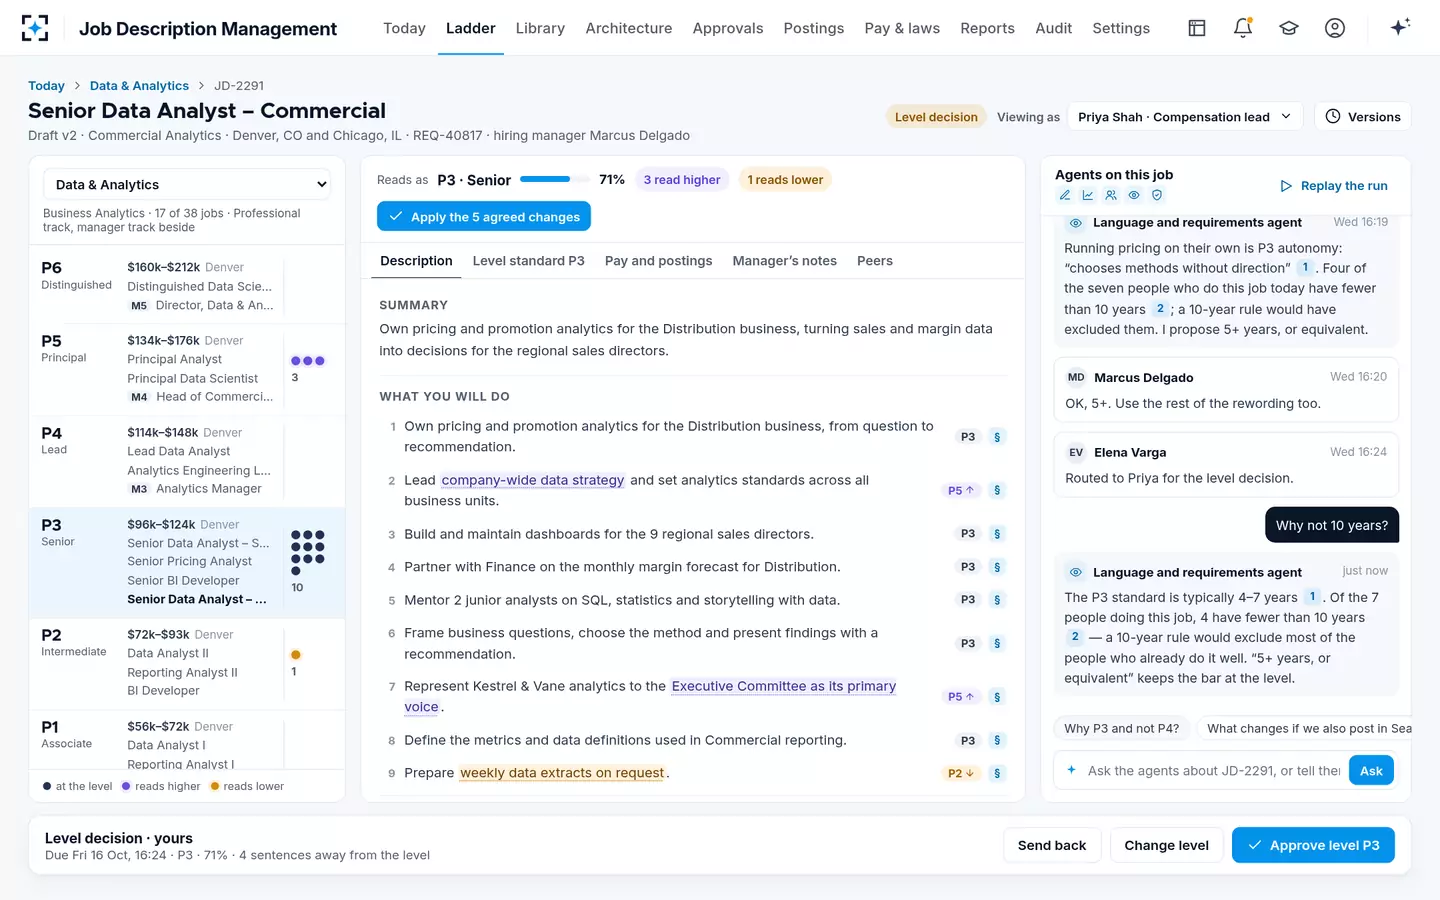
Task: Click Apply the 5 agreed changes button
Action: pos(484,216)
